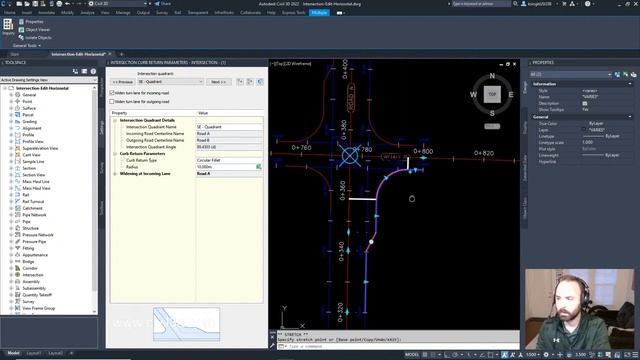Image resolution: width=640 pixels, height=360 pixels.
Task: Open Active Drawing Settings View dropdown
Action: 48,80
